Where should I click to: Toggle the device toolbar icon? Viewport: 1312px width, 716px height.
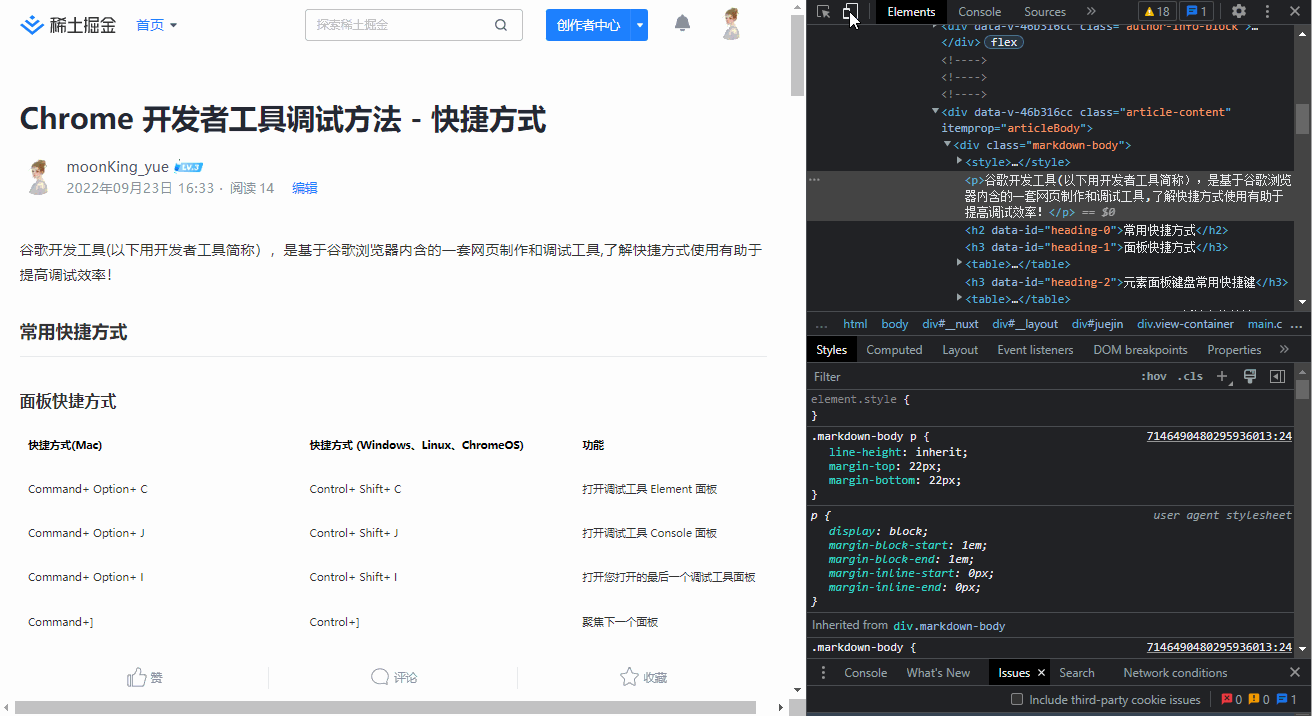pos(850,12)
